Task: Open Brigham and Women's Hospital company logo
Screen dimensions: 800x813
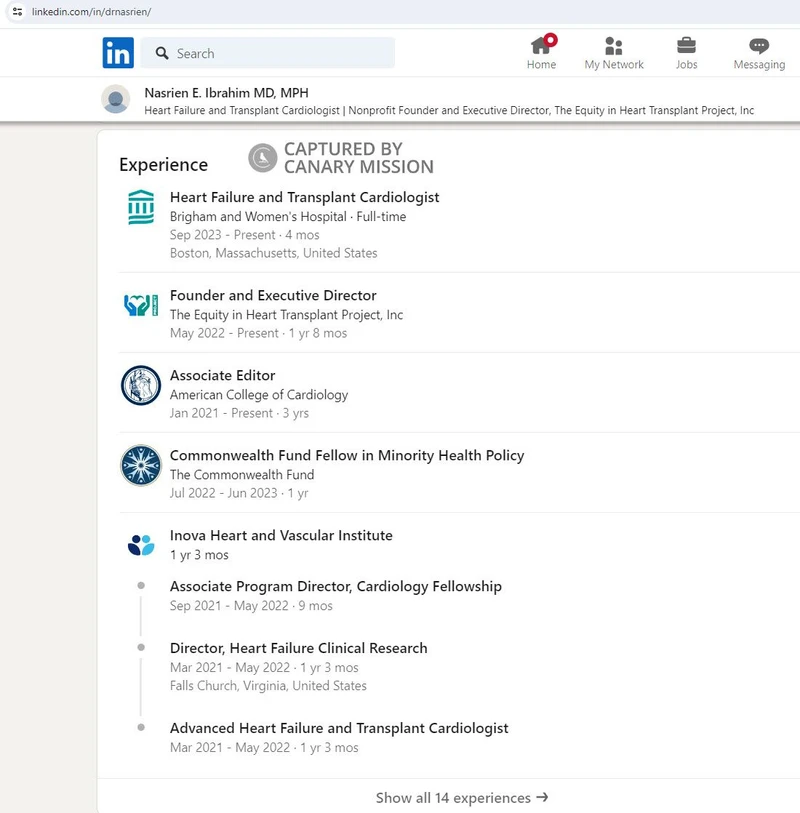Action: click(140, 208)
